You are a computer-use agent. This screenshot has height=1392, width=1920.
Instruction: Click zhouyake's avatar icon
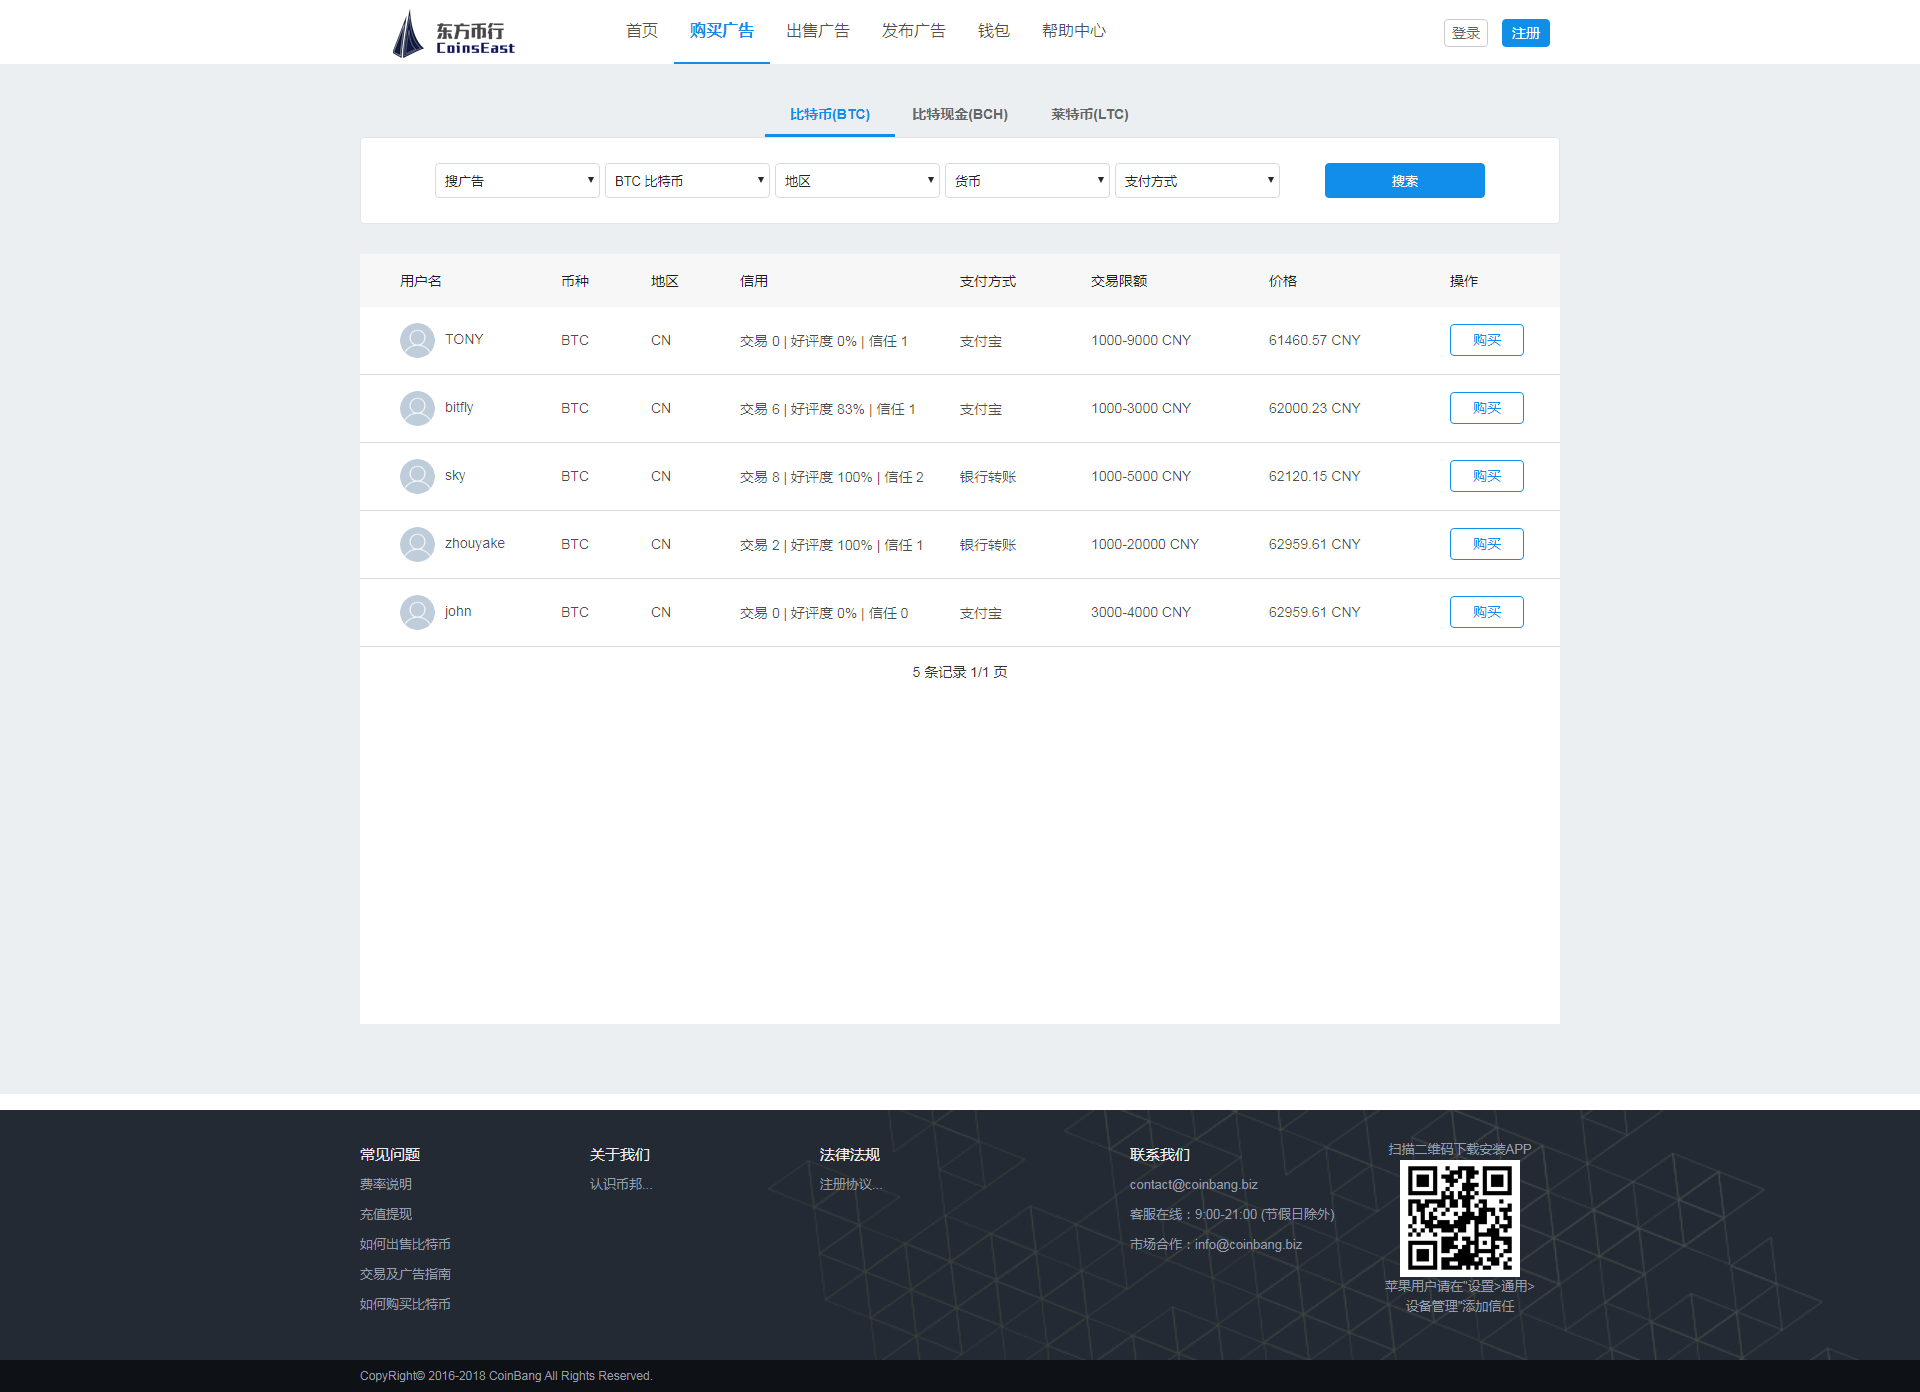417,544
